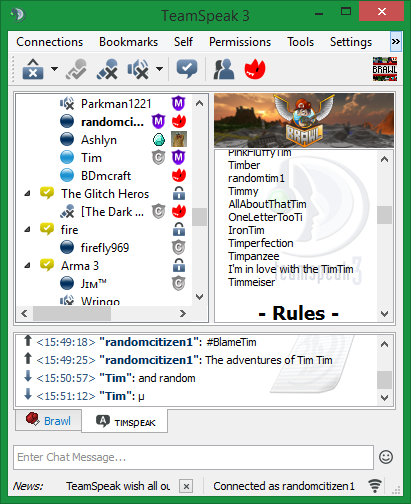This screenshot has width=411, height=504.
Task: Collapse The Glitch Heros channel
Action: click(28, 193)
